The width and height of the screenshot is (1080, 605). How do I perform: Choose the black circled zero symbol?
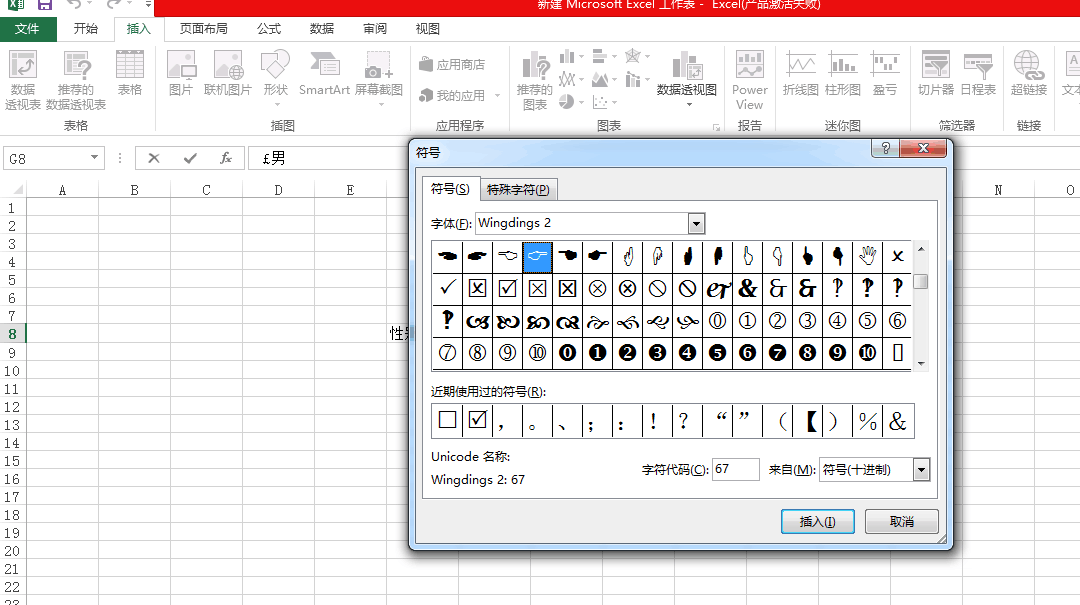pyautogui.click(x=567, y=352)
